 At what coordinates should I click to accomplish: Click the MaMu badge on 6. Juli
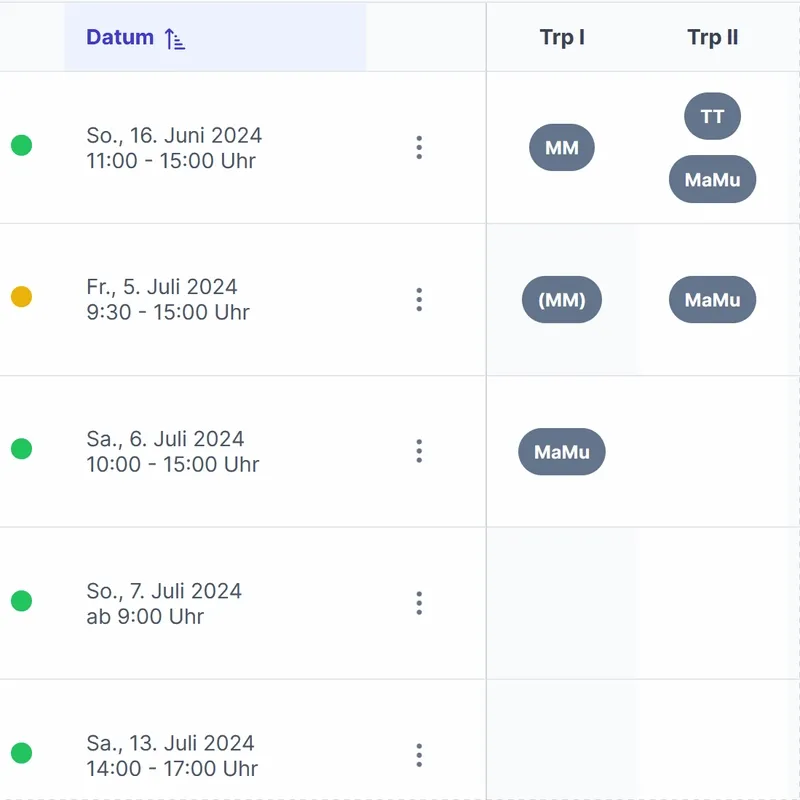pyautogui.click(x=562, y=452)
